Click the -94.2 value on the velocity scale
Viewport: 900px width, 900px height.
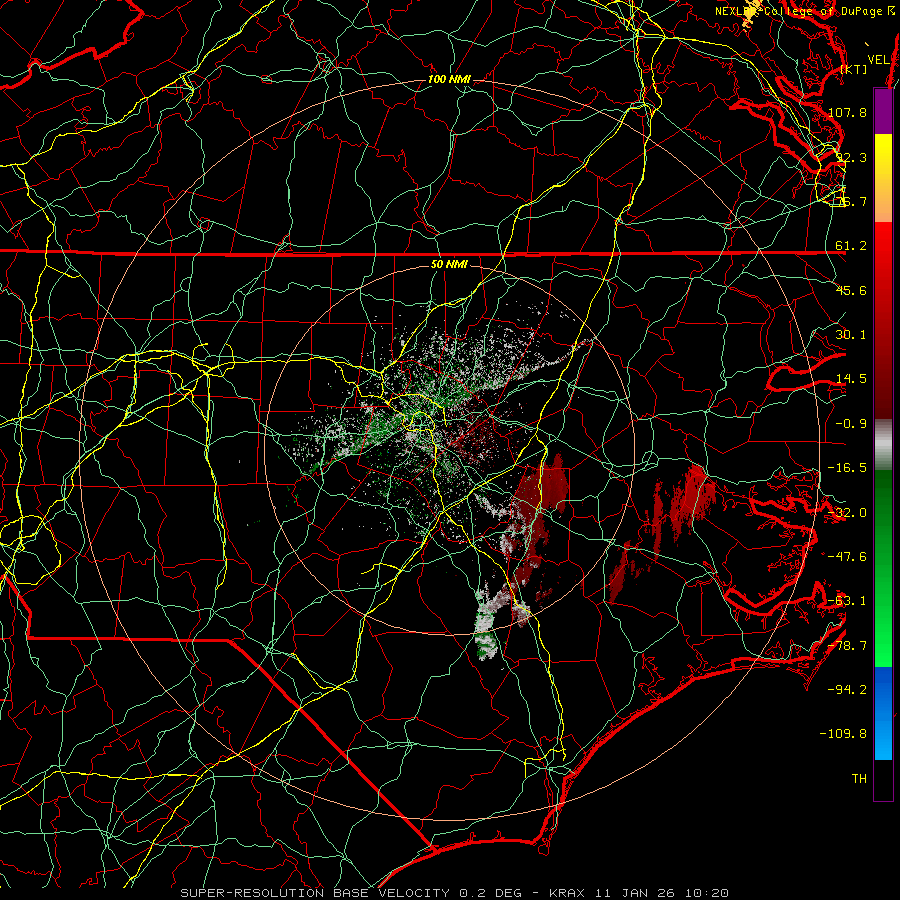click(847, 690)
